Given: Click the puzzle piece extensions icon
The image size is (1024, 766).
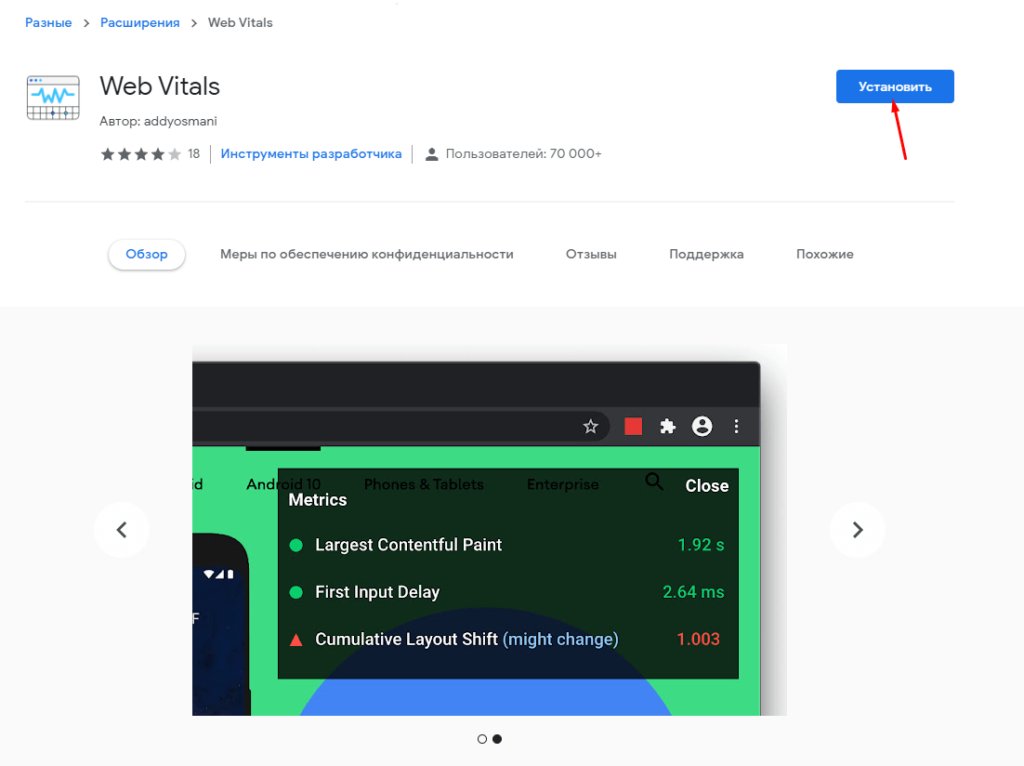Looking at the screenshot, I should [667, 426].
